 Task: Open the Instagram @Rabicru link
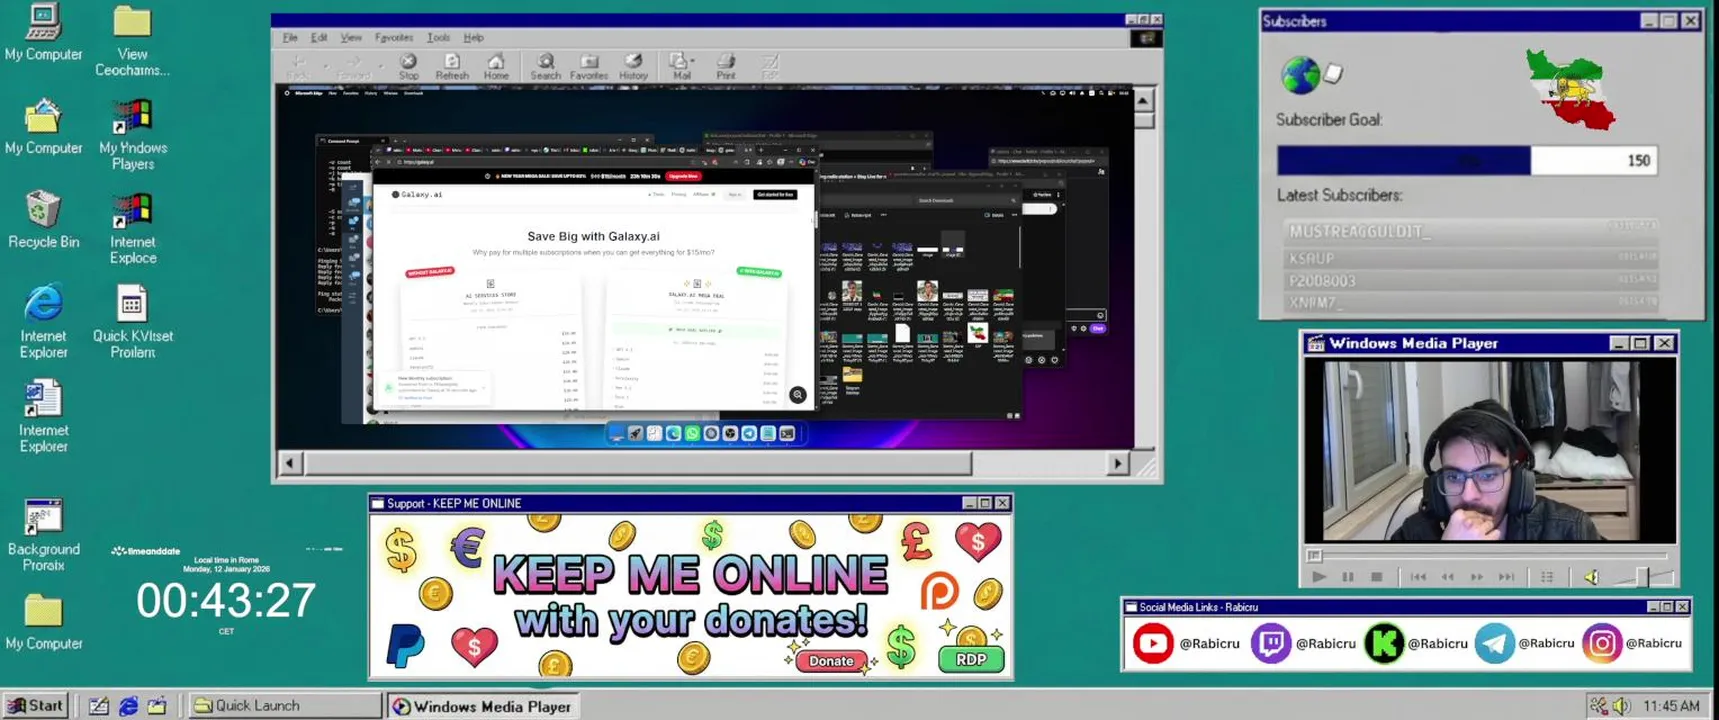[1632, 643]
